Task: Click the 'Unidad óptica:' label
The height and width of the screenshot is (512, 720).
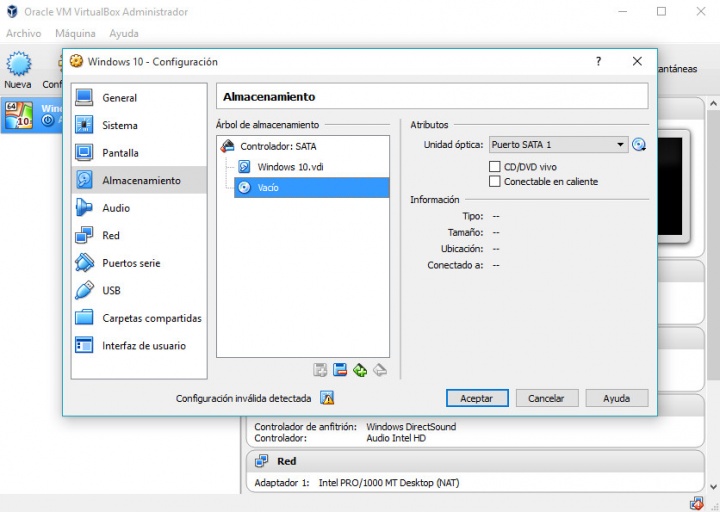Action: (453, 145)
